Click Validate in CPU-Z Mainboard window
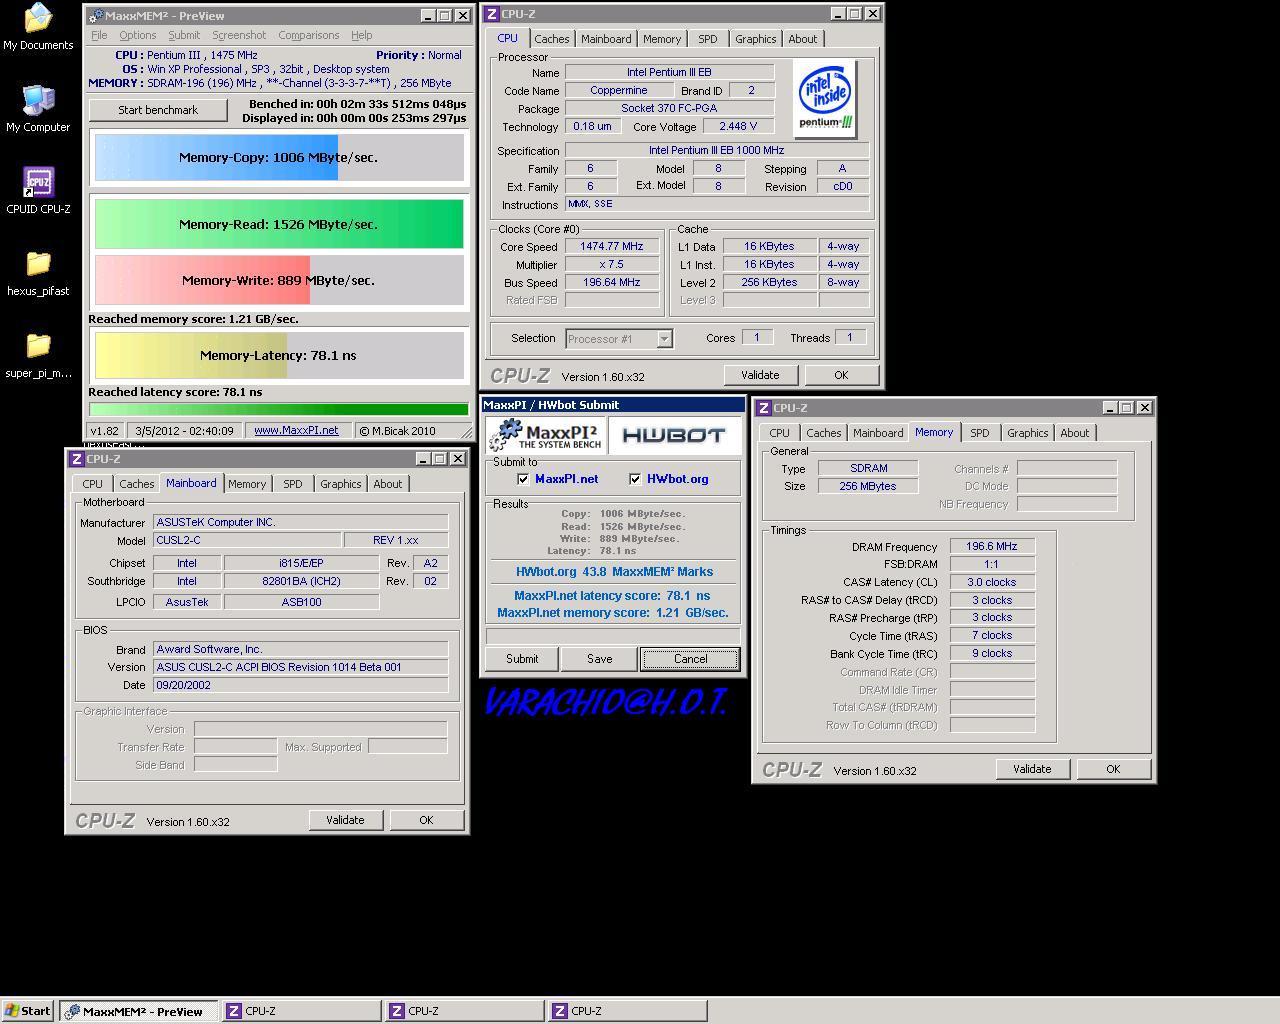1280x1024 pixels. [x=345, y=820]
